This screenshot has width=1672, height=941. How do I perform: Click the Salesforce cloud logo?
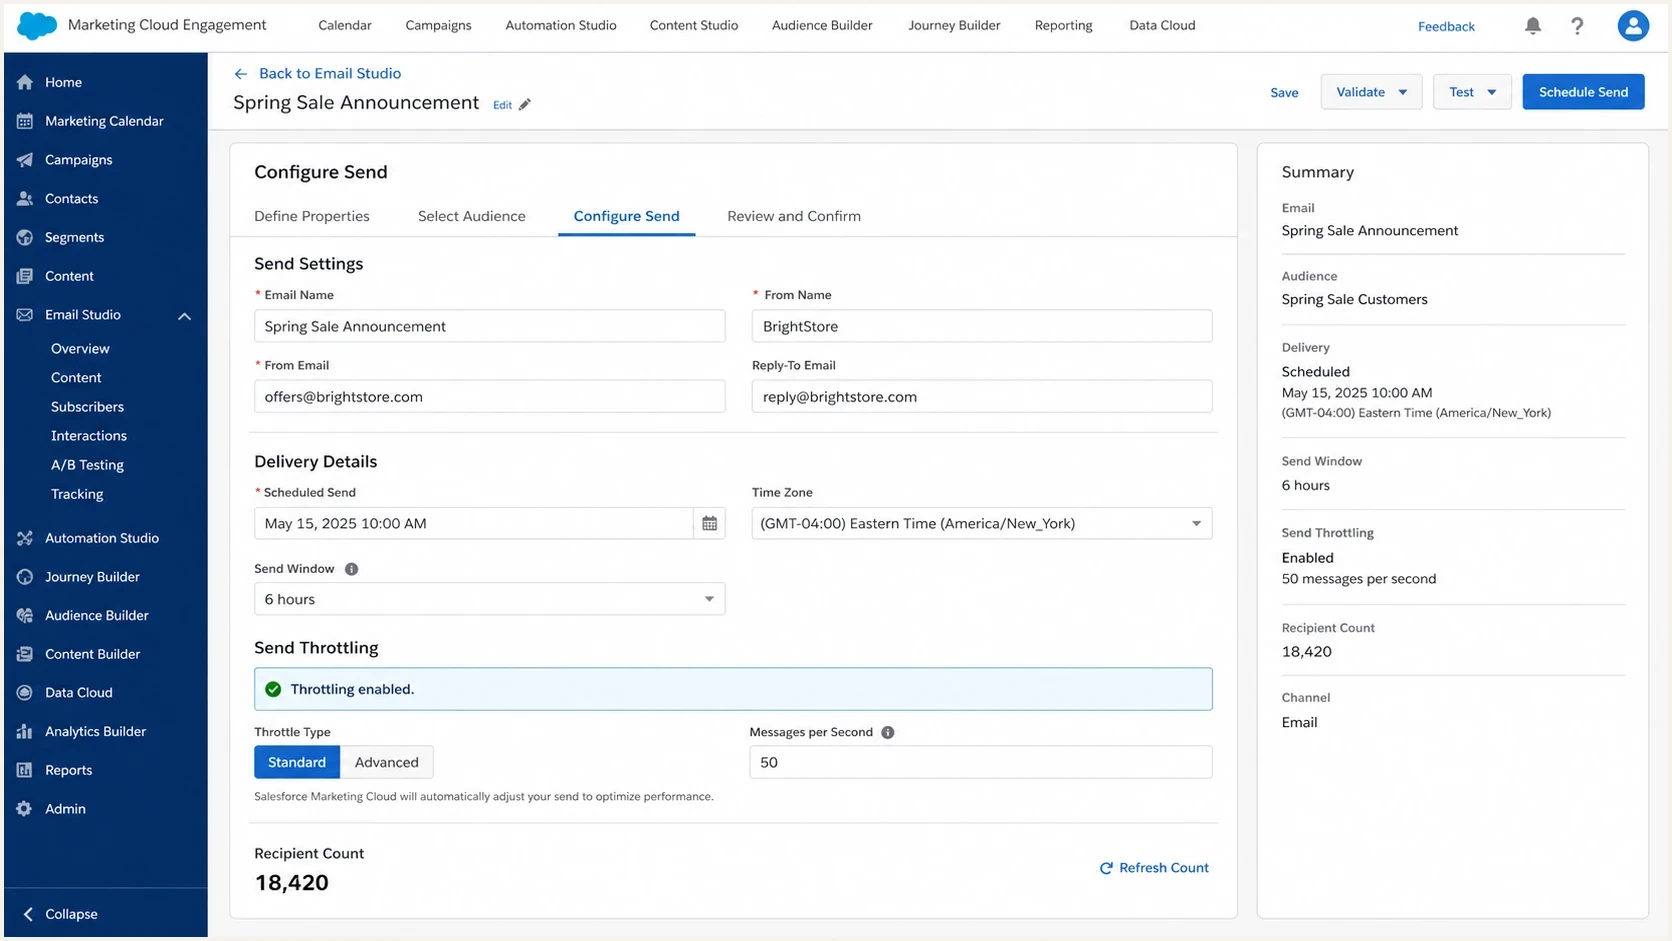tap(37, 26)
